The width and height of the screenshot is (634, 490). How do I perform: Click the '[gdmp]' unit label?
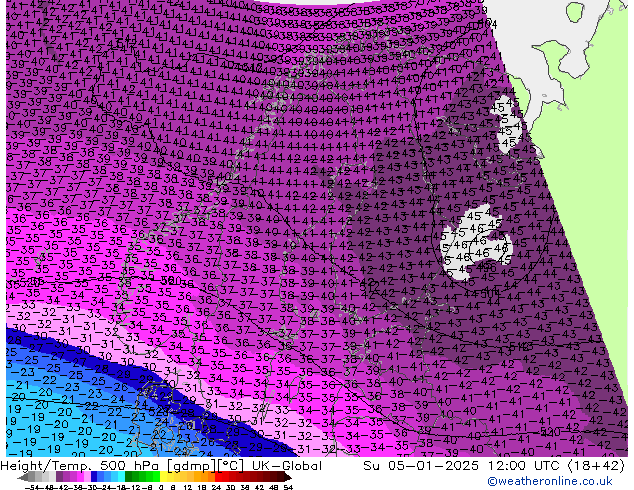click(x=191, y=466)
